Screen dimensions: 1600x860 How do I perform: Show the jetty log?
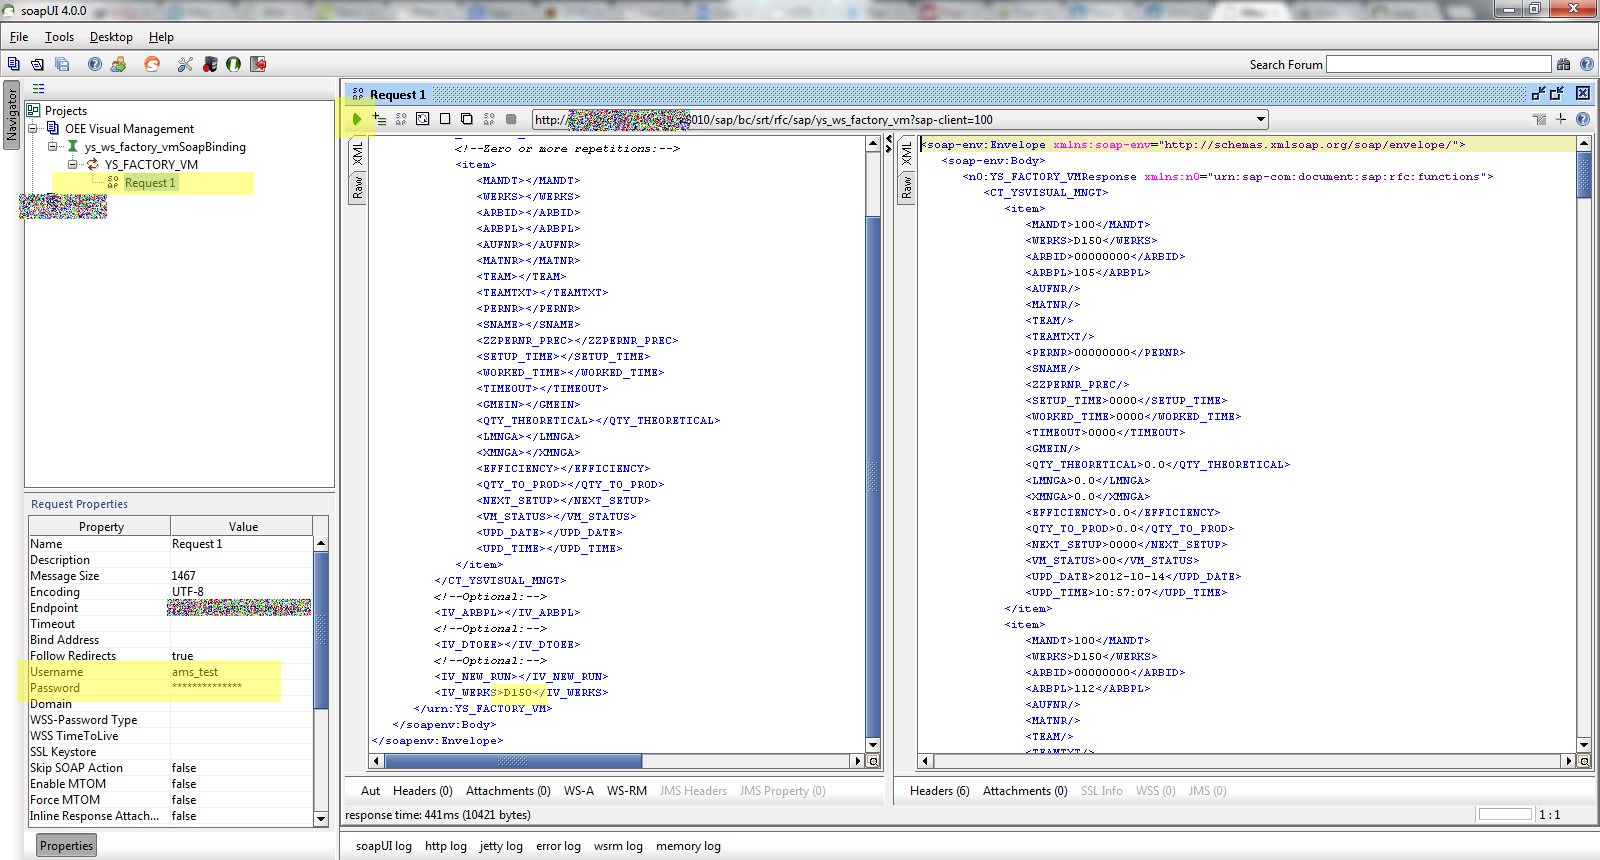pos(501,846)
